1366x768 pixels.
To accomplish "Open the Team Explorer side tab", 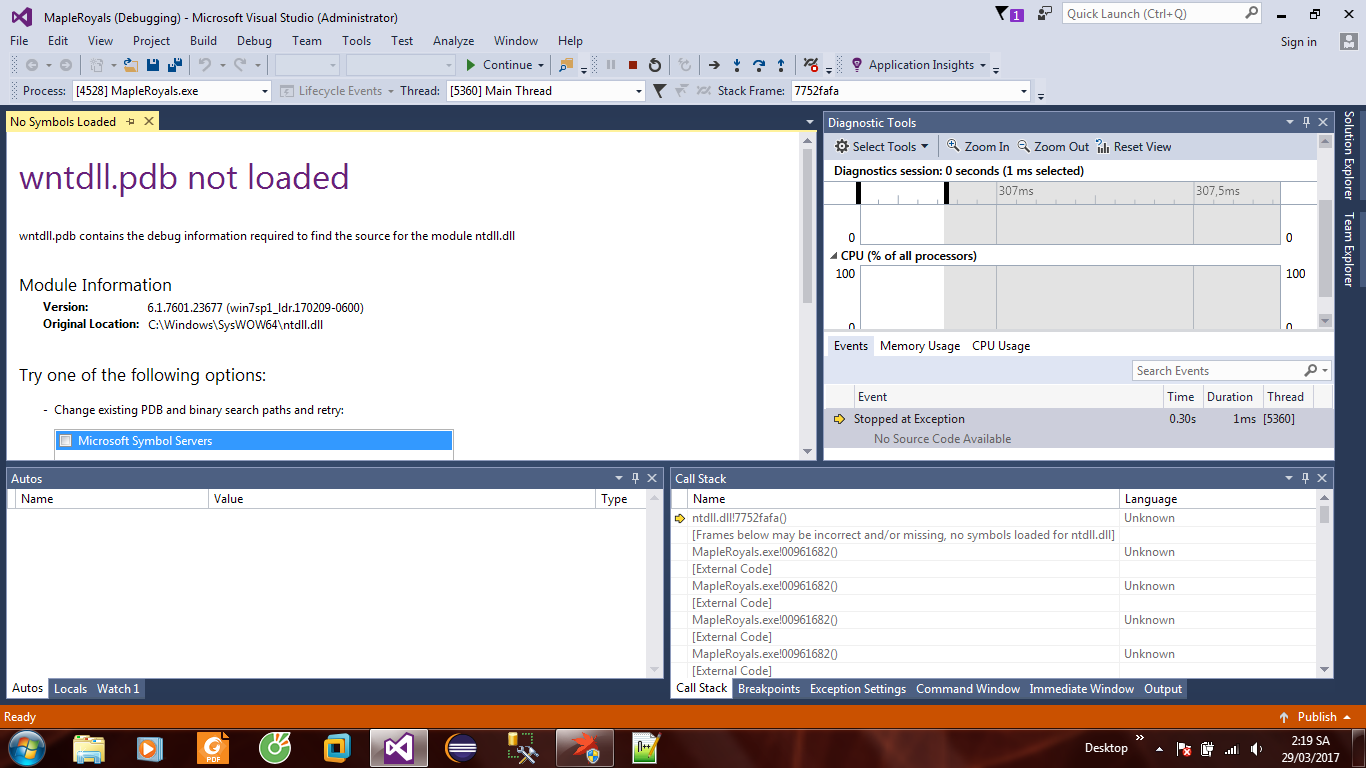I will pos(1349,249).
